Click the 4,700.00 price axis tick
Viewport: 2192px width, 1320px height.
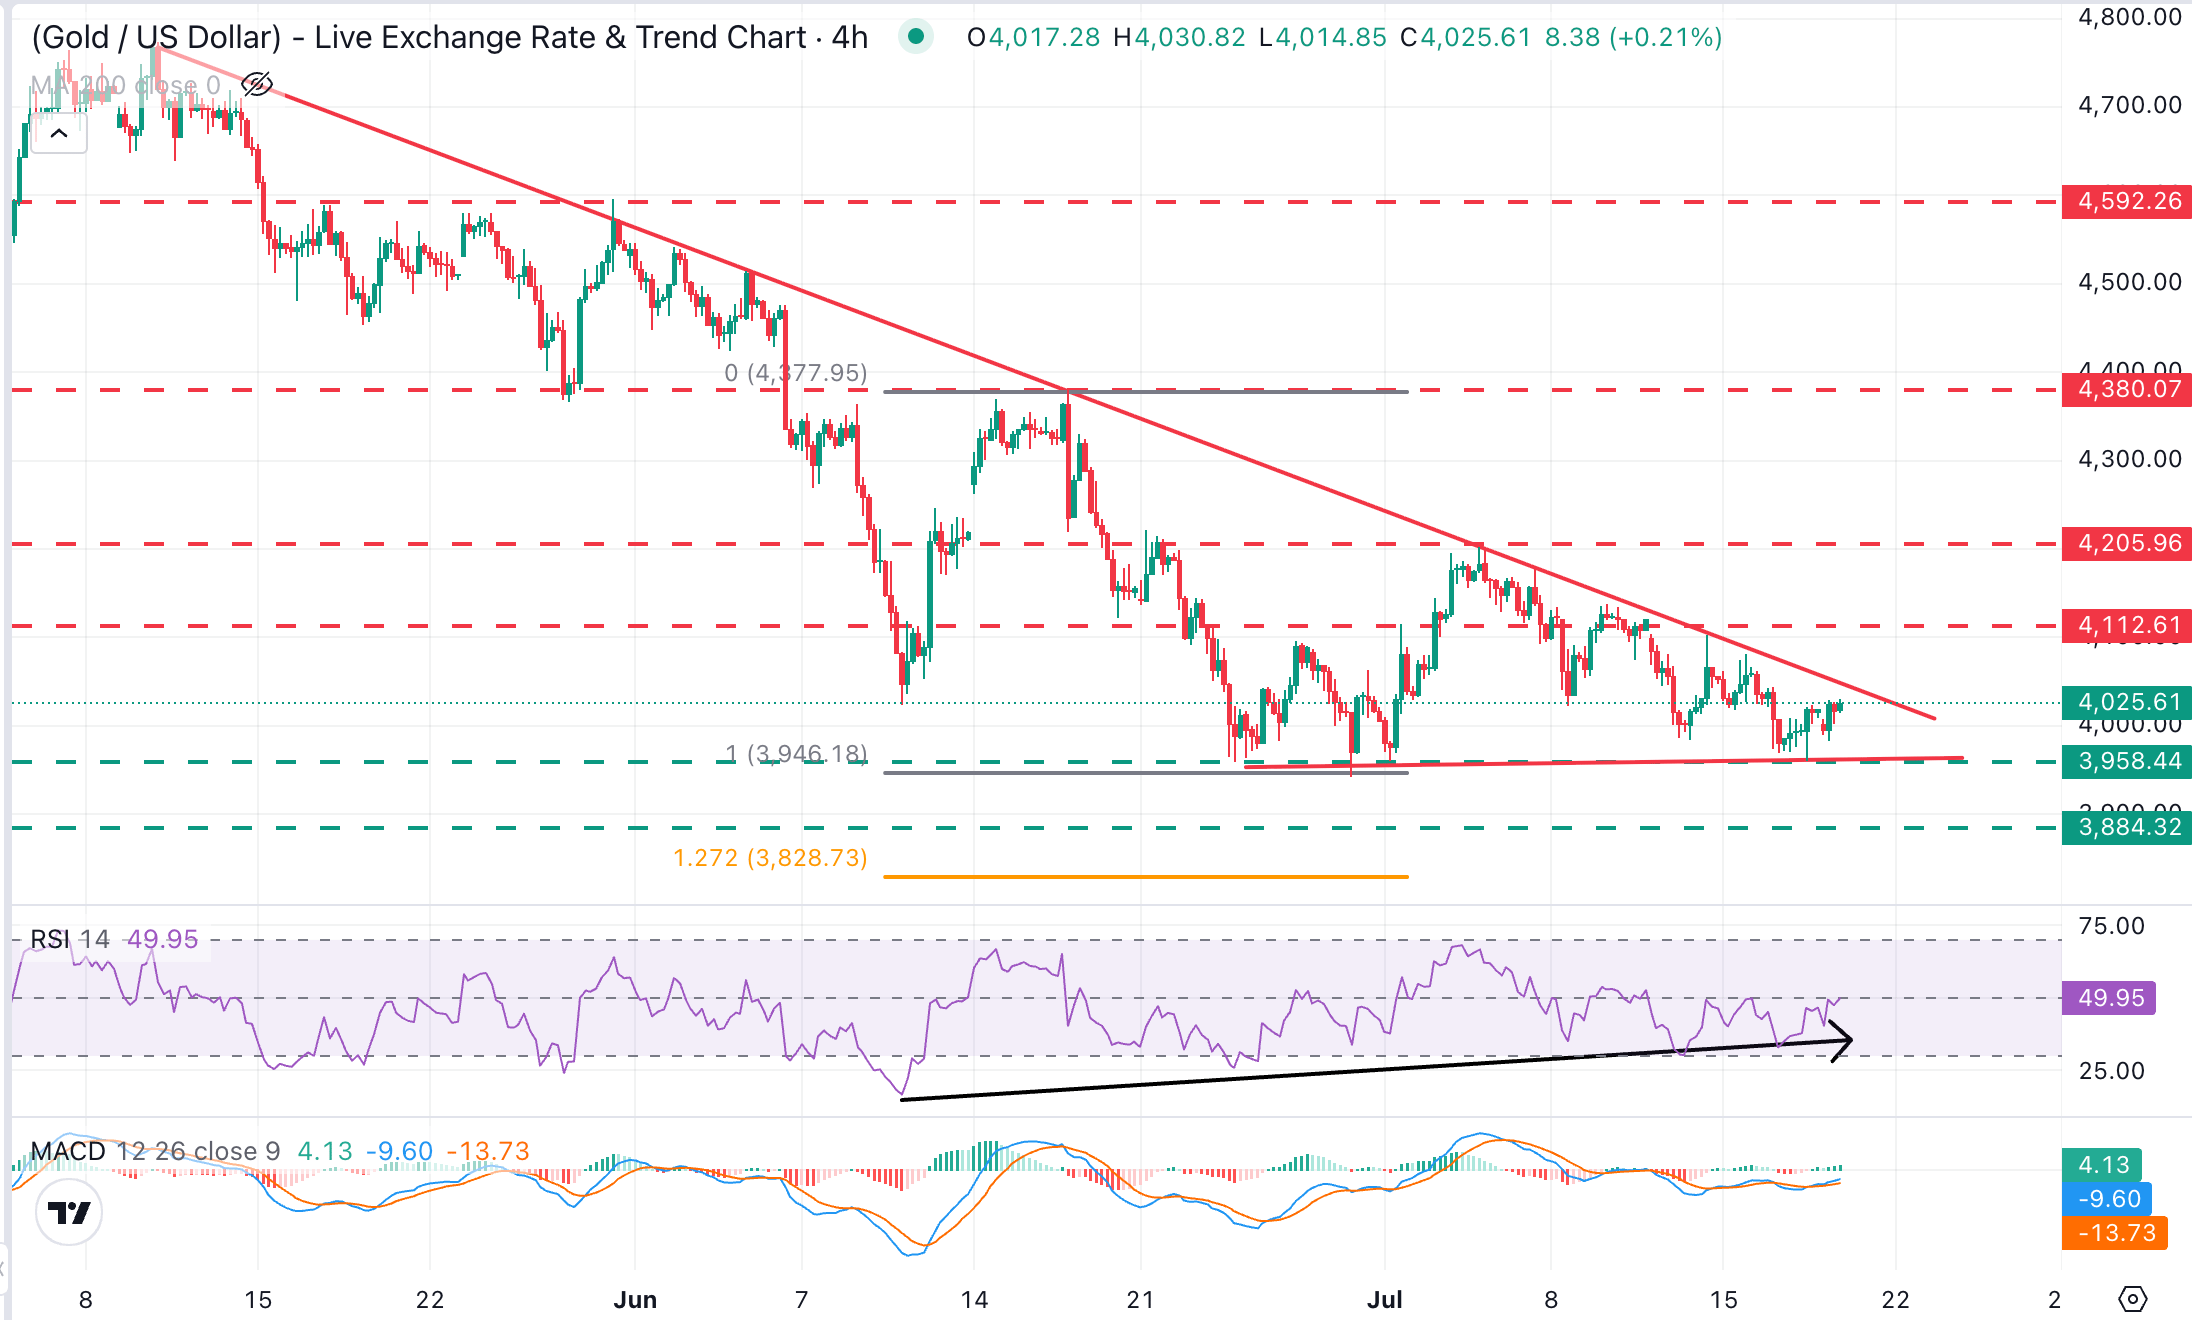click(2130, 105)
